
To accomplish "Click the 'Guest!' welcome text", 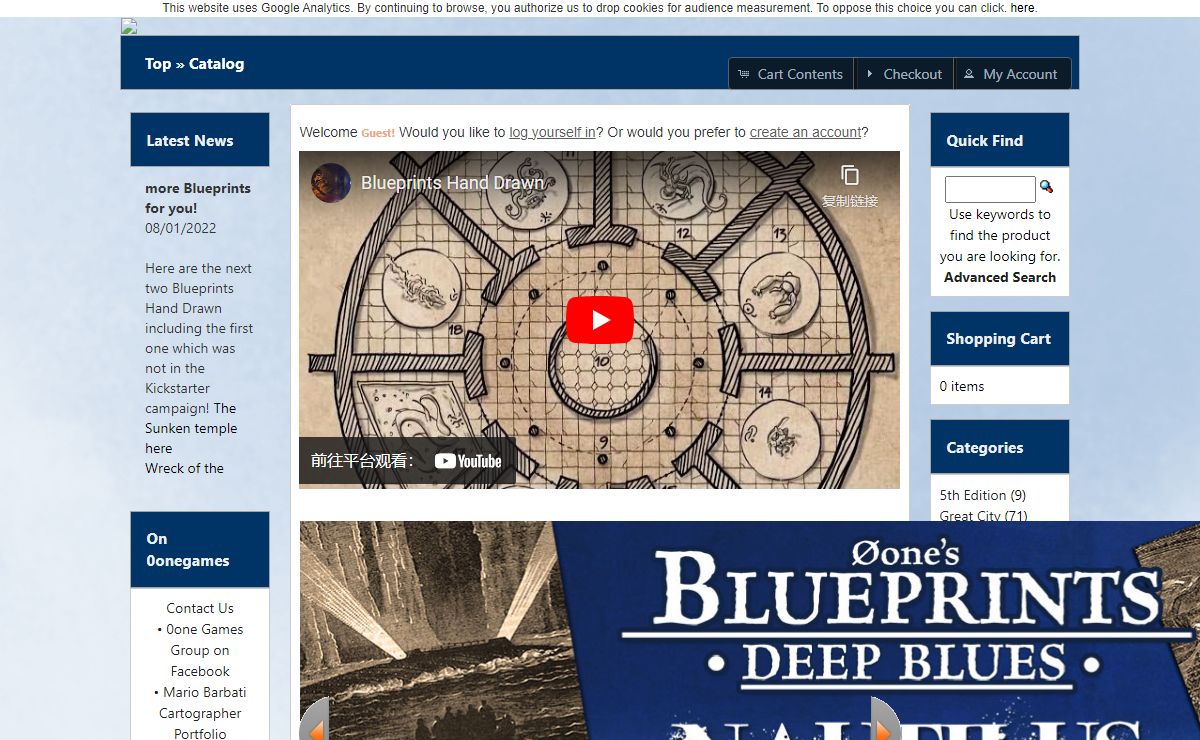I will click(x=378, y=133).
